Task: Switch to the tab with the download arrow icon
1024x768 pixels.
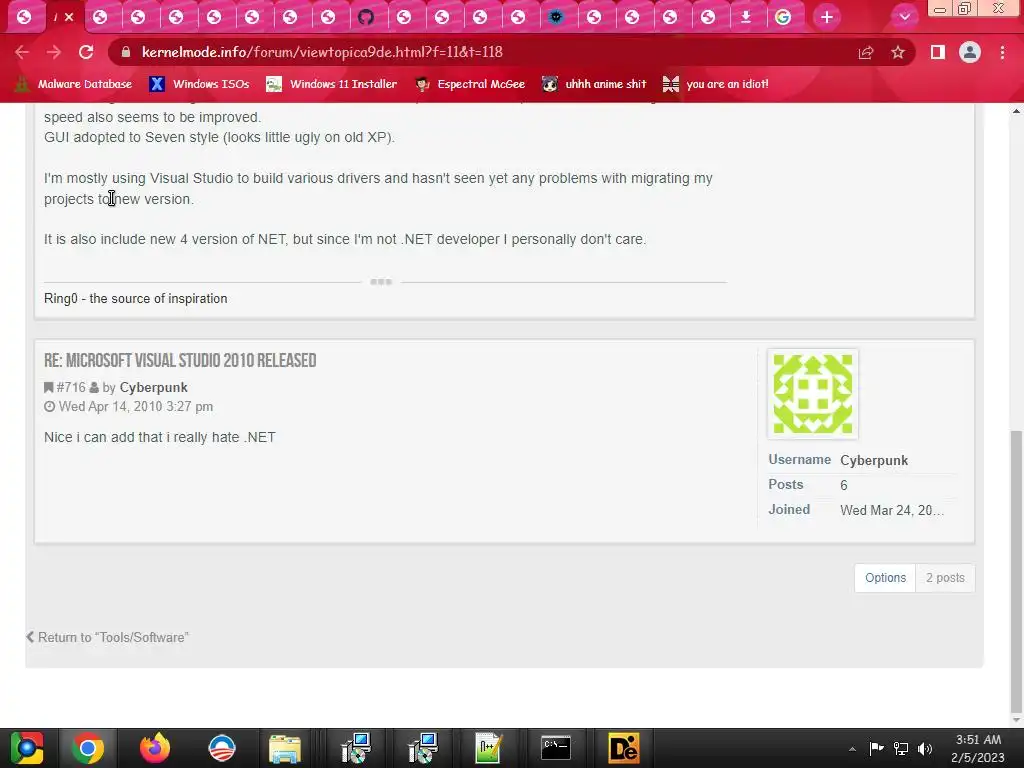Action: [746, 17]
